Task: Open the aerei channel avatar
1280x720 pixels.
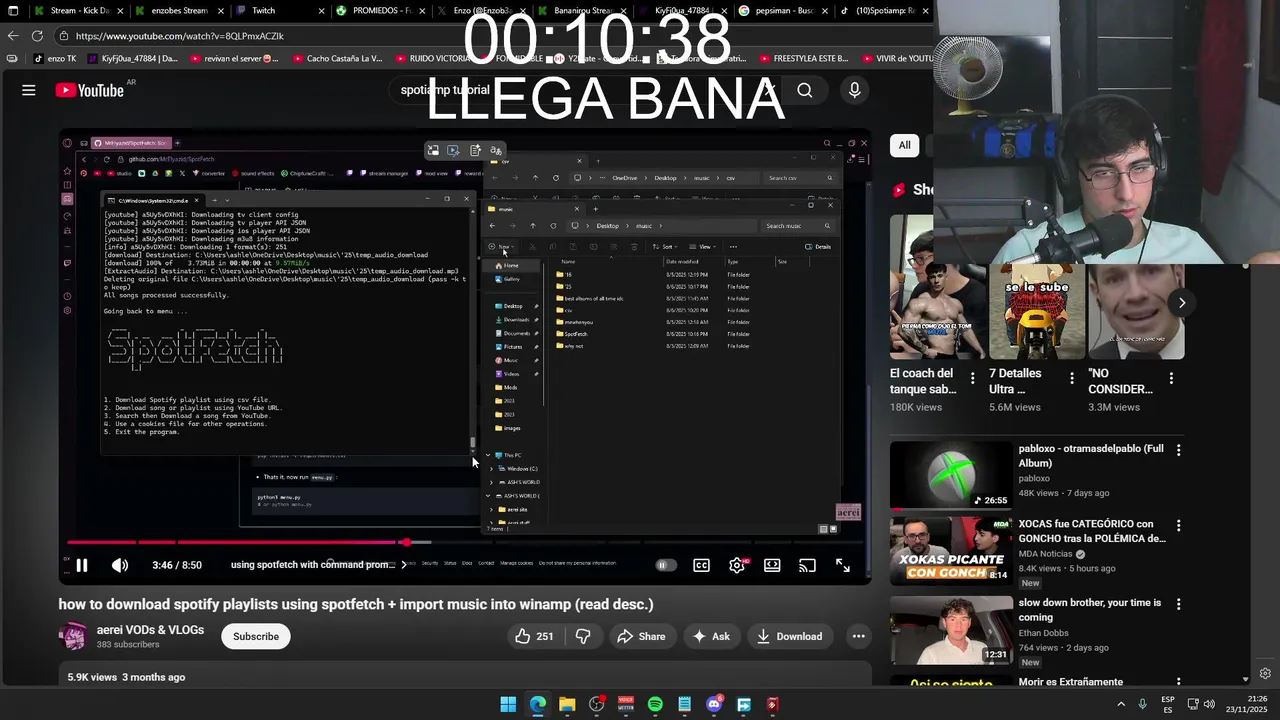Action: point(73,636)
